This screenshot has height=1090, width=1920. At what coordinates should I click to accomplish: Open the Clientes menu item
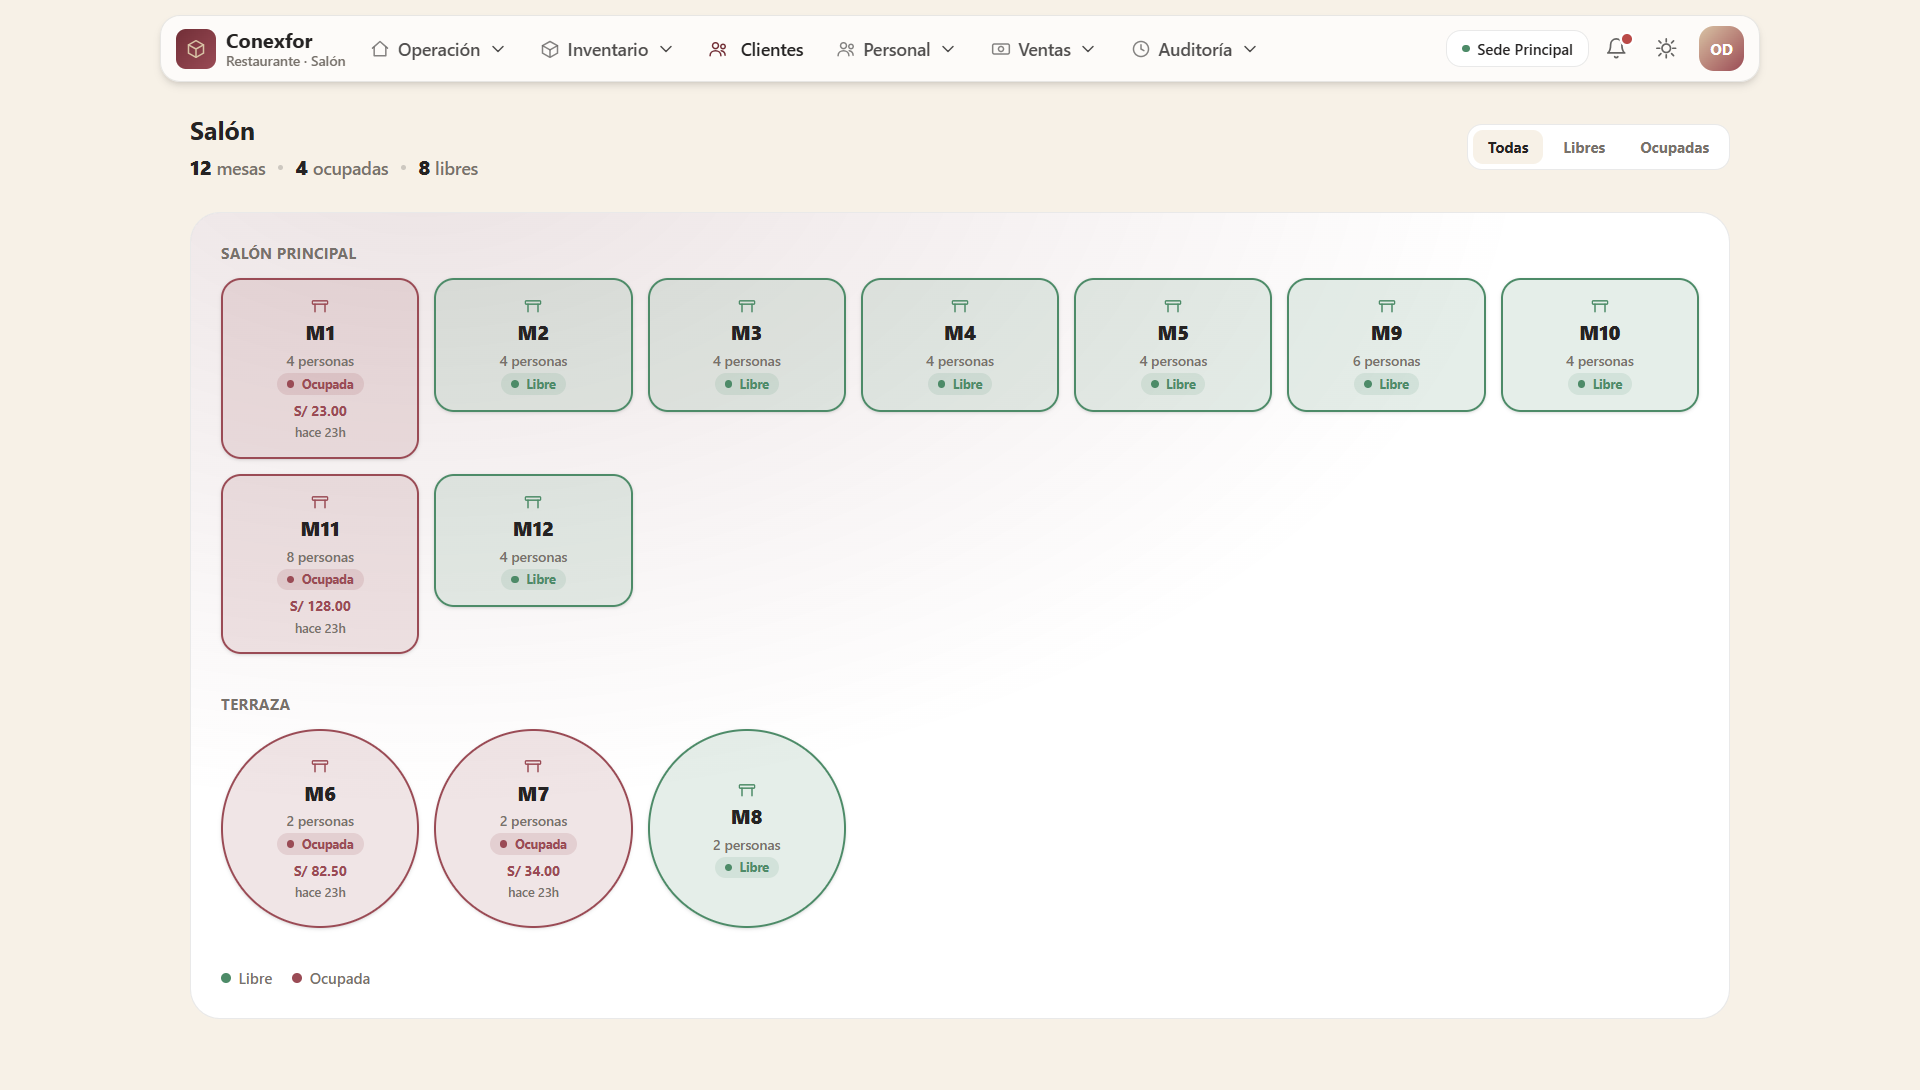click(756, 49)
